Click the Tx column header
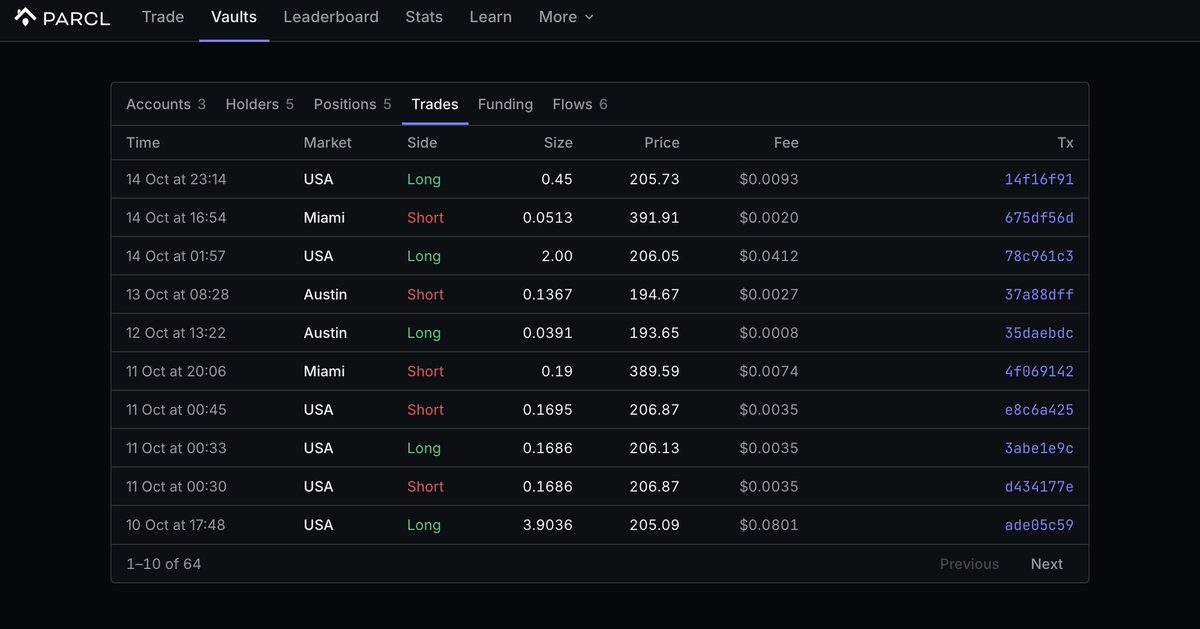 pos(1065,143)
